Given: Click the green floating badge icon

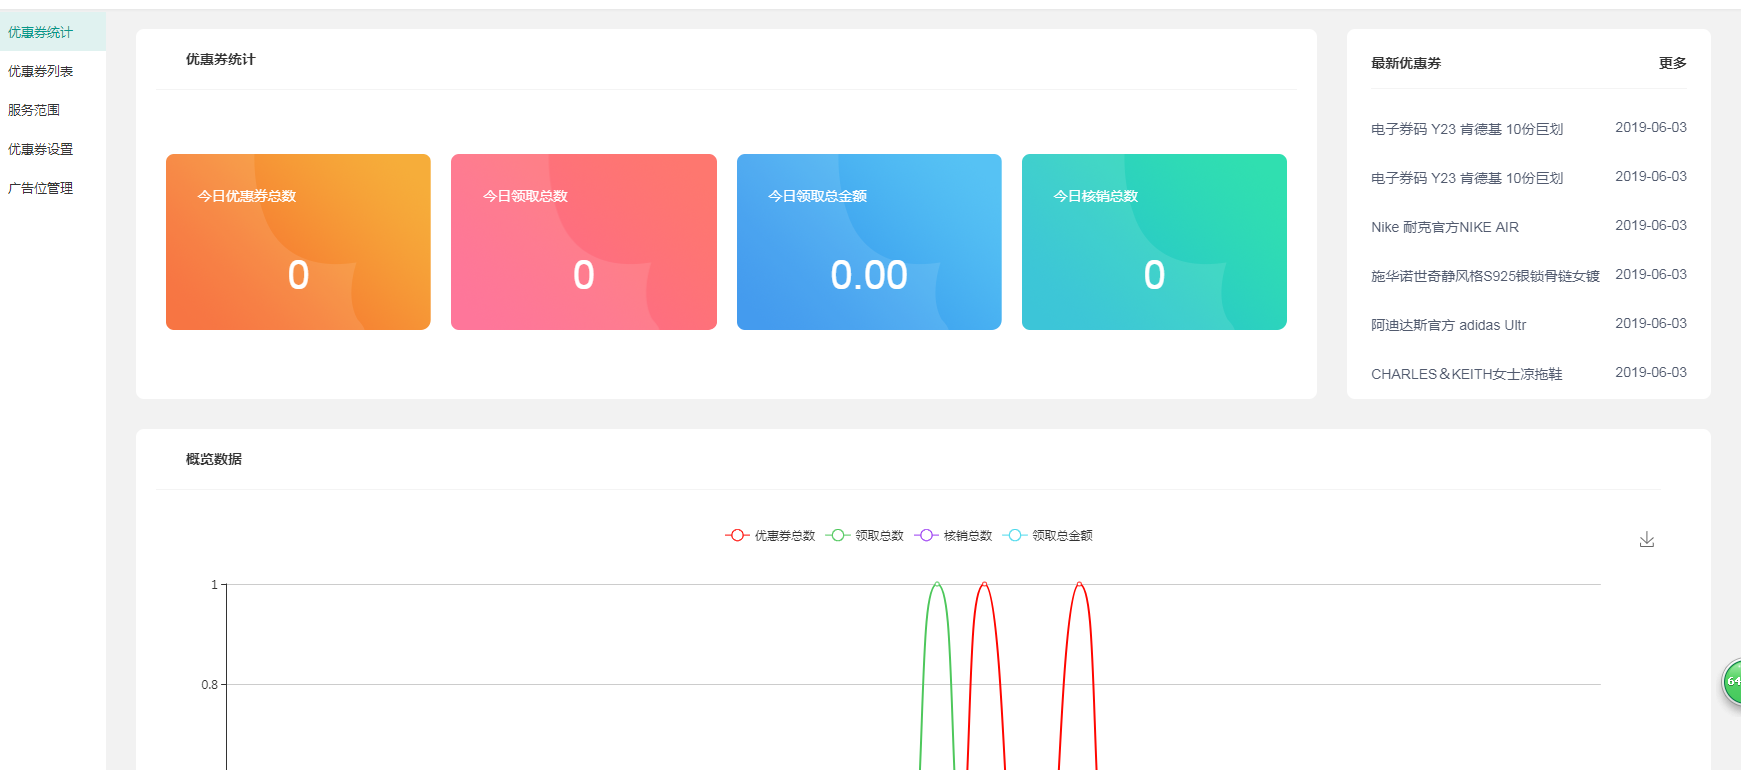Looking at the screenshot, I should (x=1731, y=681).
